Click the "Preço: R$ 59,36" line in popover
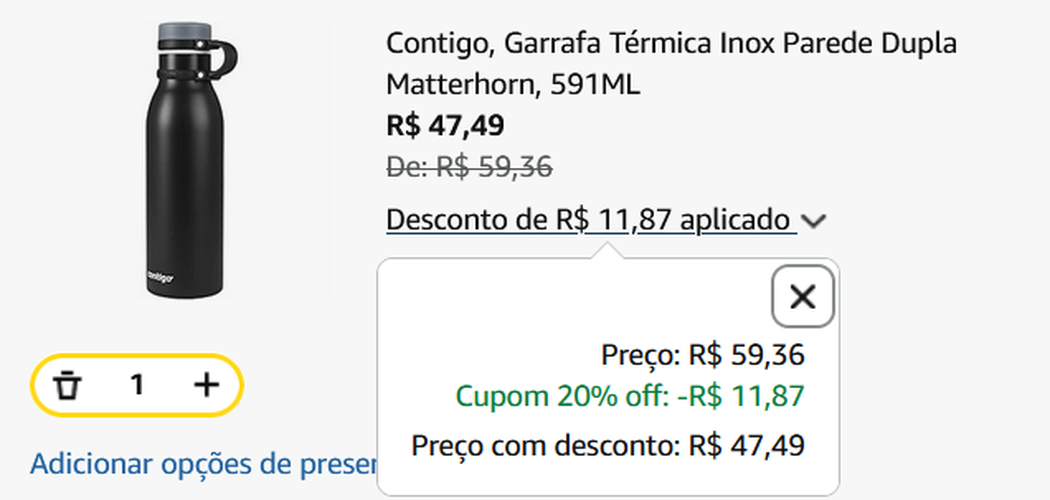Image resolution: width=1050 pixels, height=500 pixels. [703, 355]
